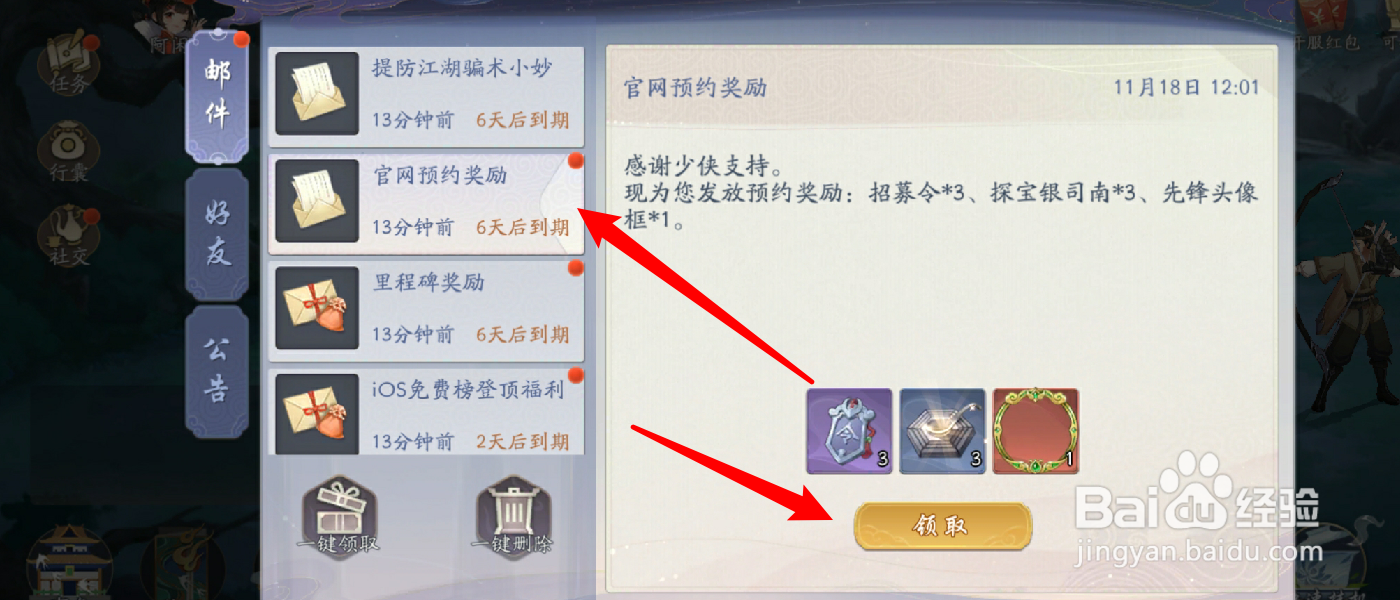
Task: Open the 官网预约奖励 mail entry
Action: tap(426, 202)
